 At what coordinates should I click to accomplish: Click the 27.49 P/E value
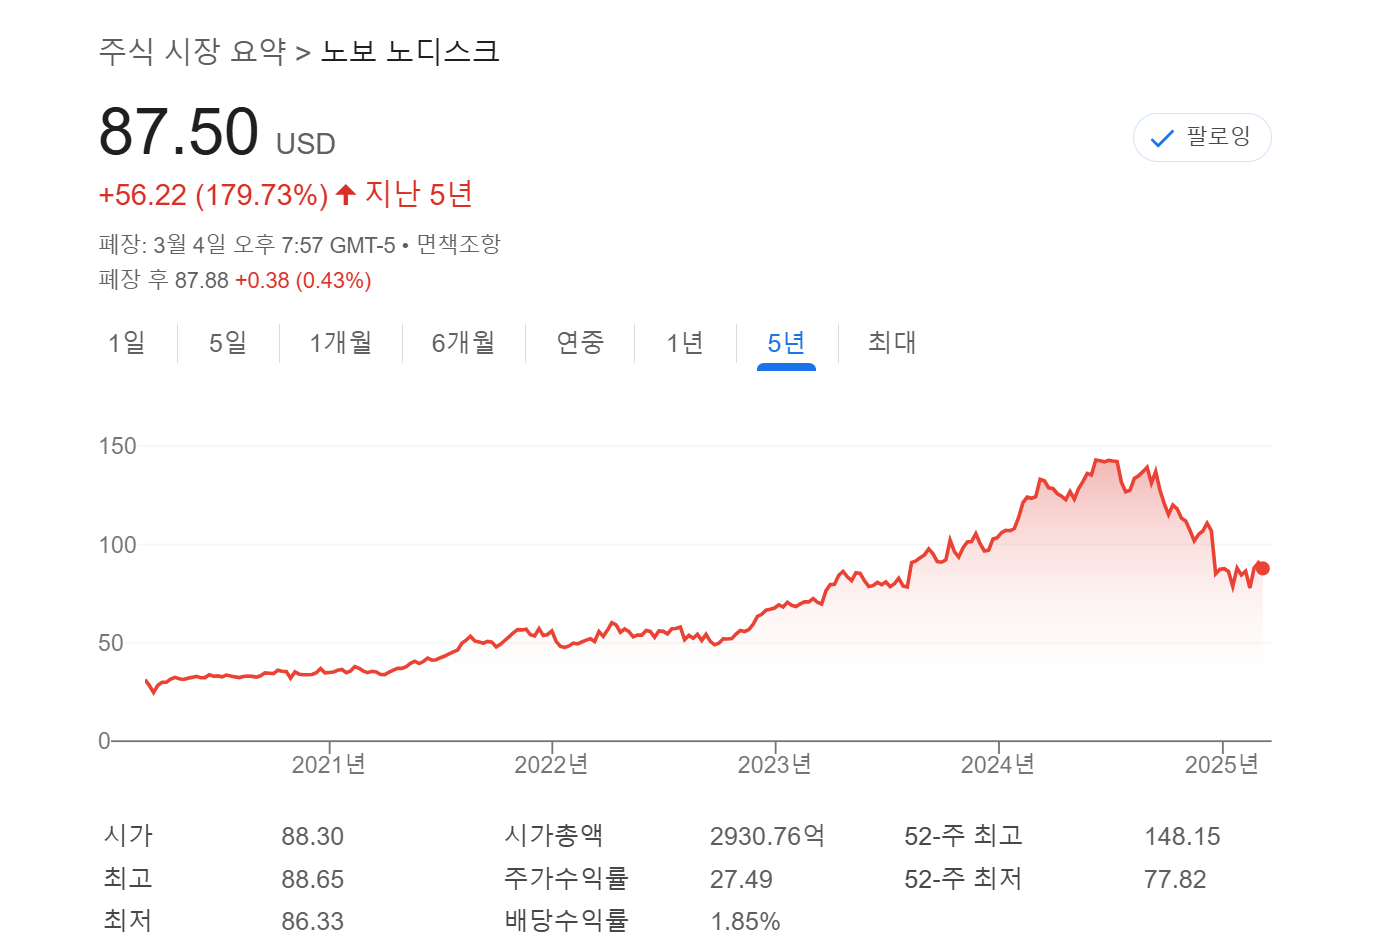point(741,879)
